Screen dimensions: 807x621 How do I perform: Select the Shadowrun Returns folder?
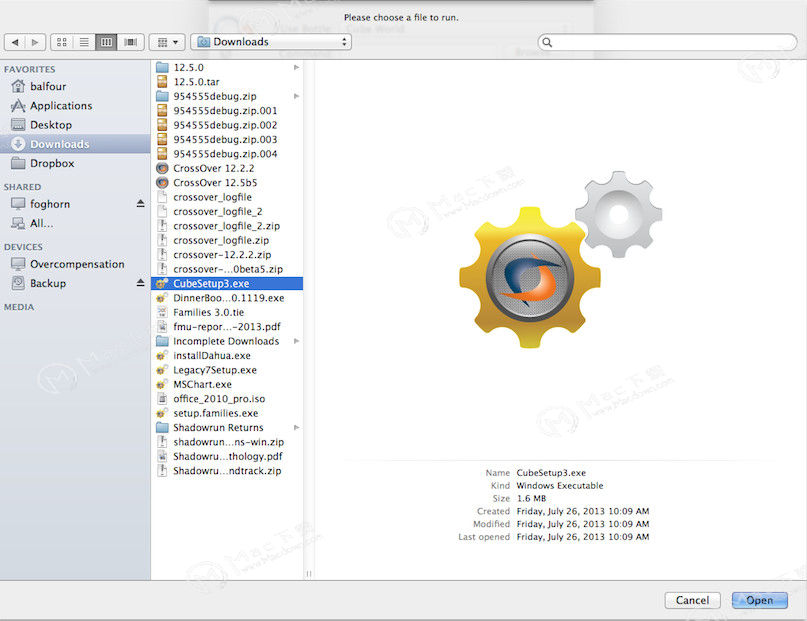click(227, 428)
